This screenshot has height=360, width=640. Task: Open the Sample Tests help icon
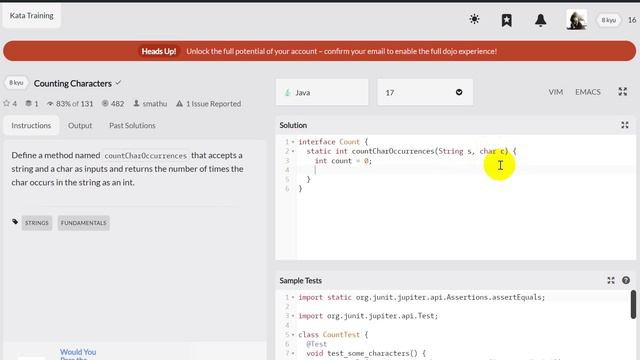pos(626,280)
